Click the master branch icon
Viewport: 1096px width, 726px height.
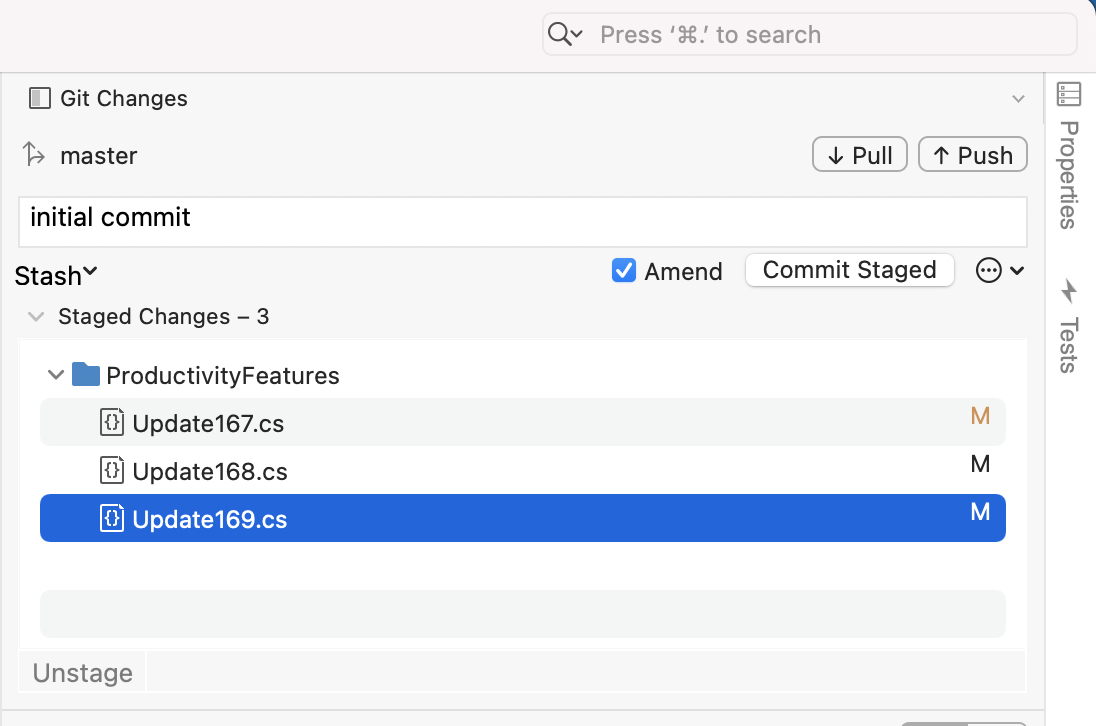(x=35, y=155)
